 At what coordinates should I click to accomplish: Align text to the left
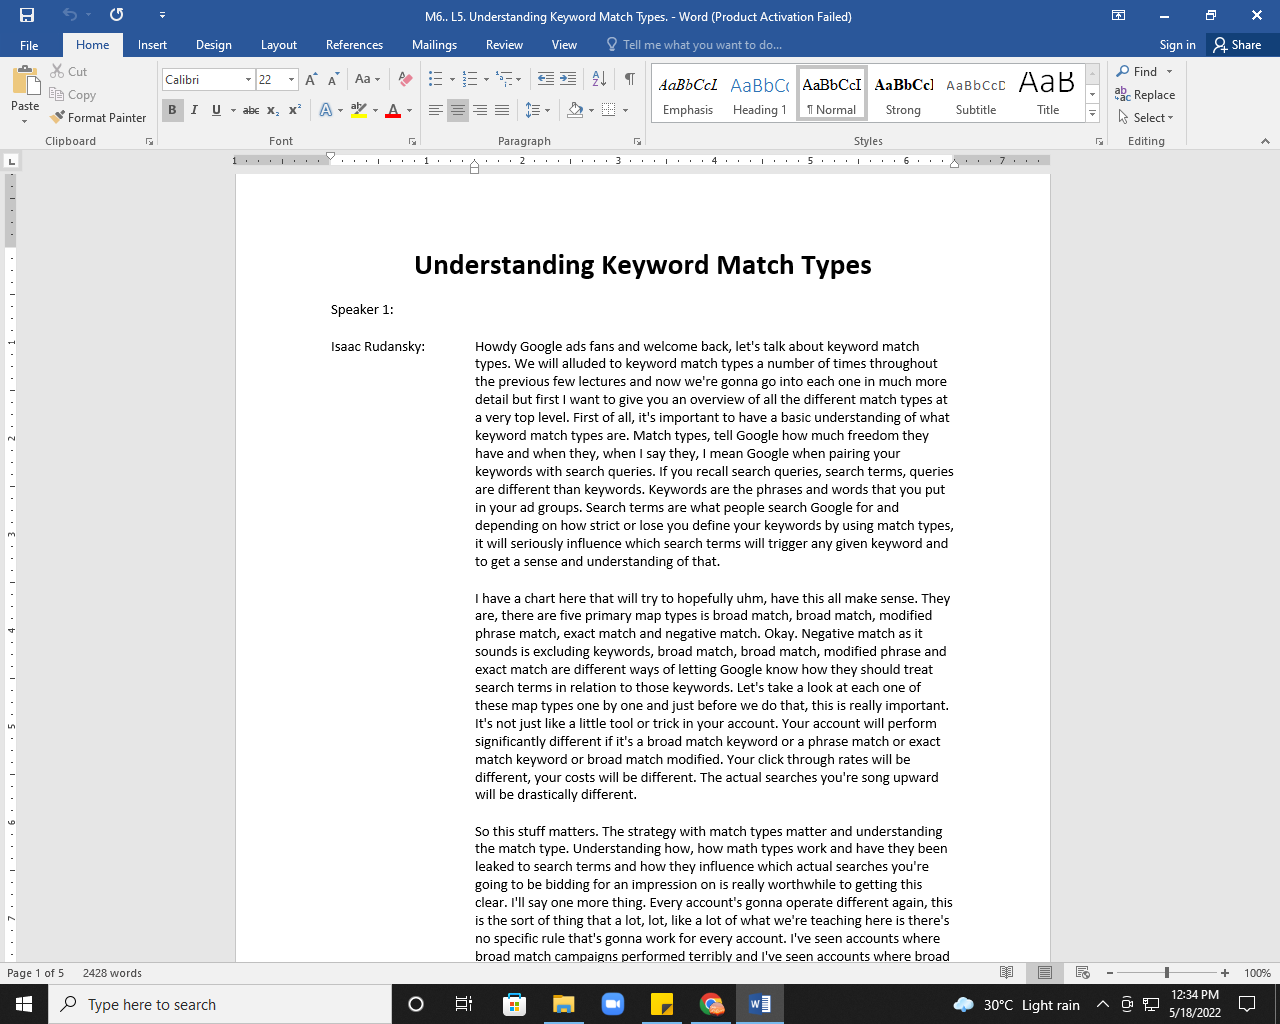(436, 110)
